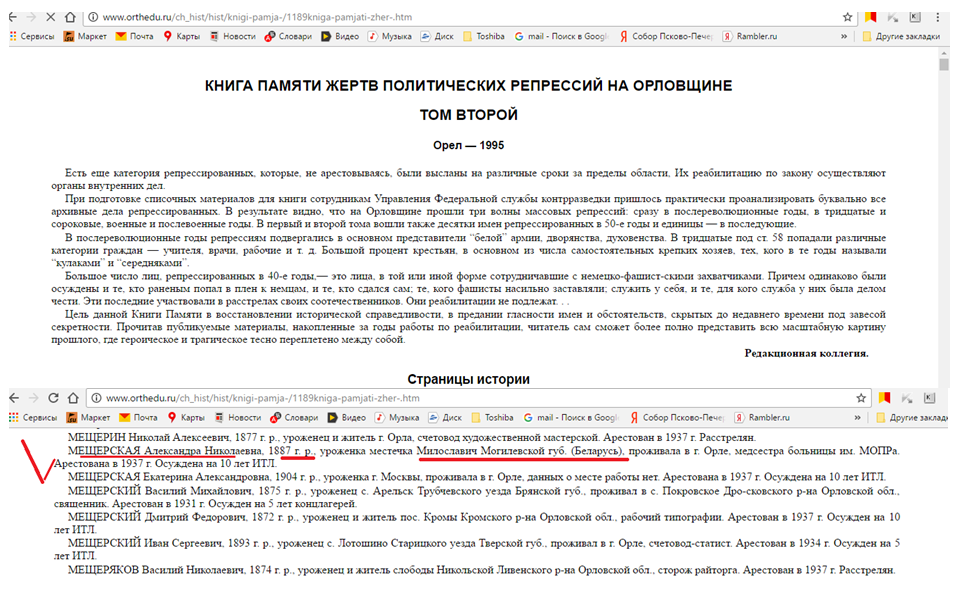
Task: Open Словари bookmark in upper bookmarks bar
Action: point(288,36)
